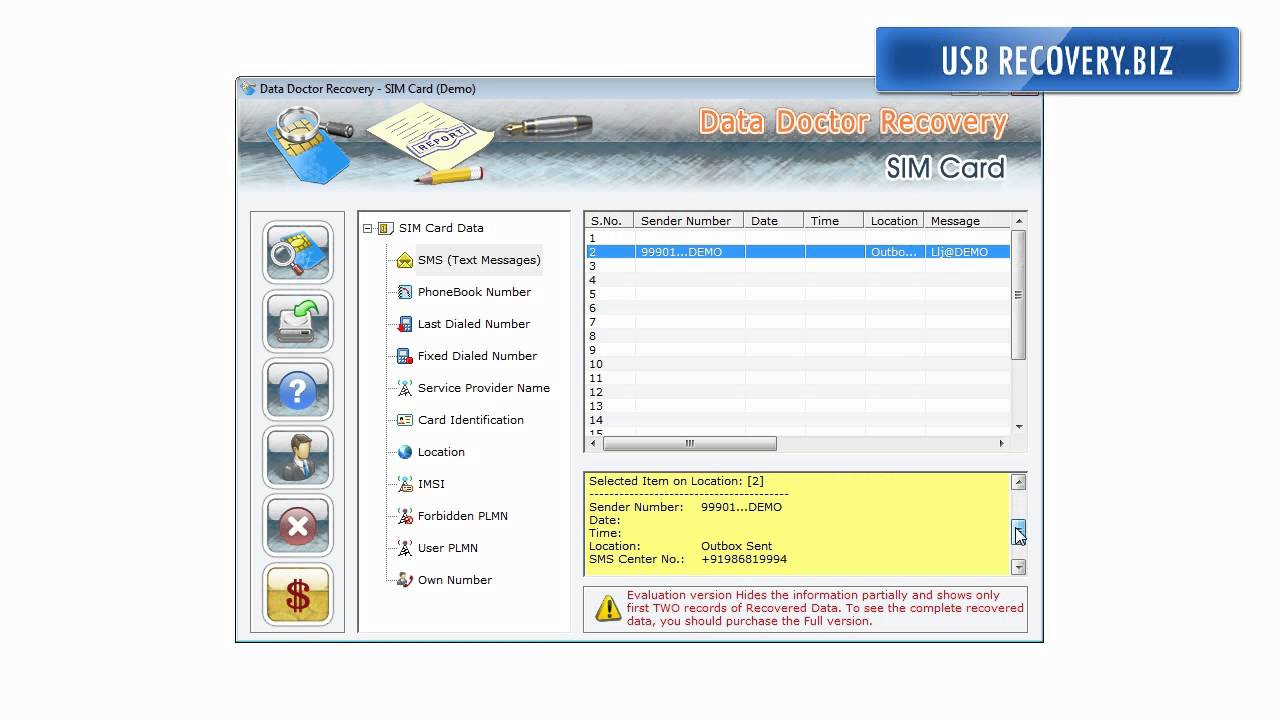Click the Fixed Dialed Number icon
The image size is (1280, 720).
404,356
